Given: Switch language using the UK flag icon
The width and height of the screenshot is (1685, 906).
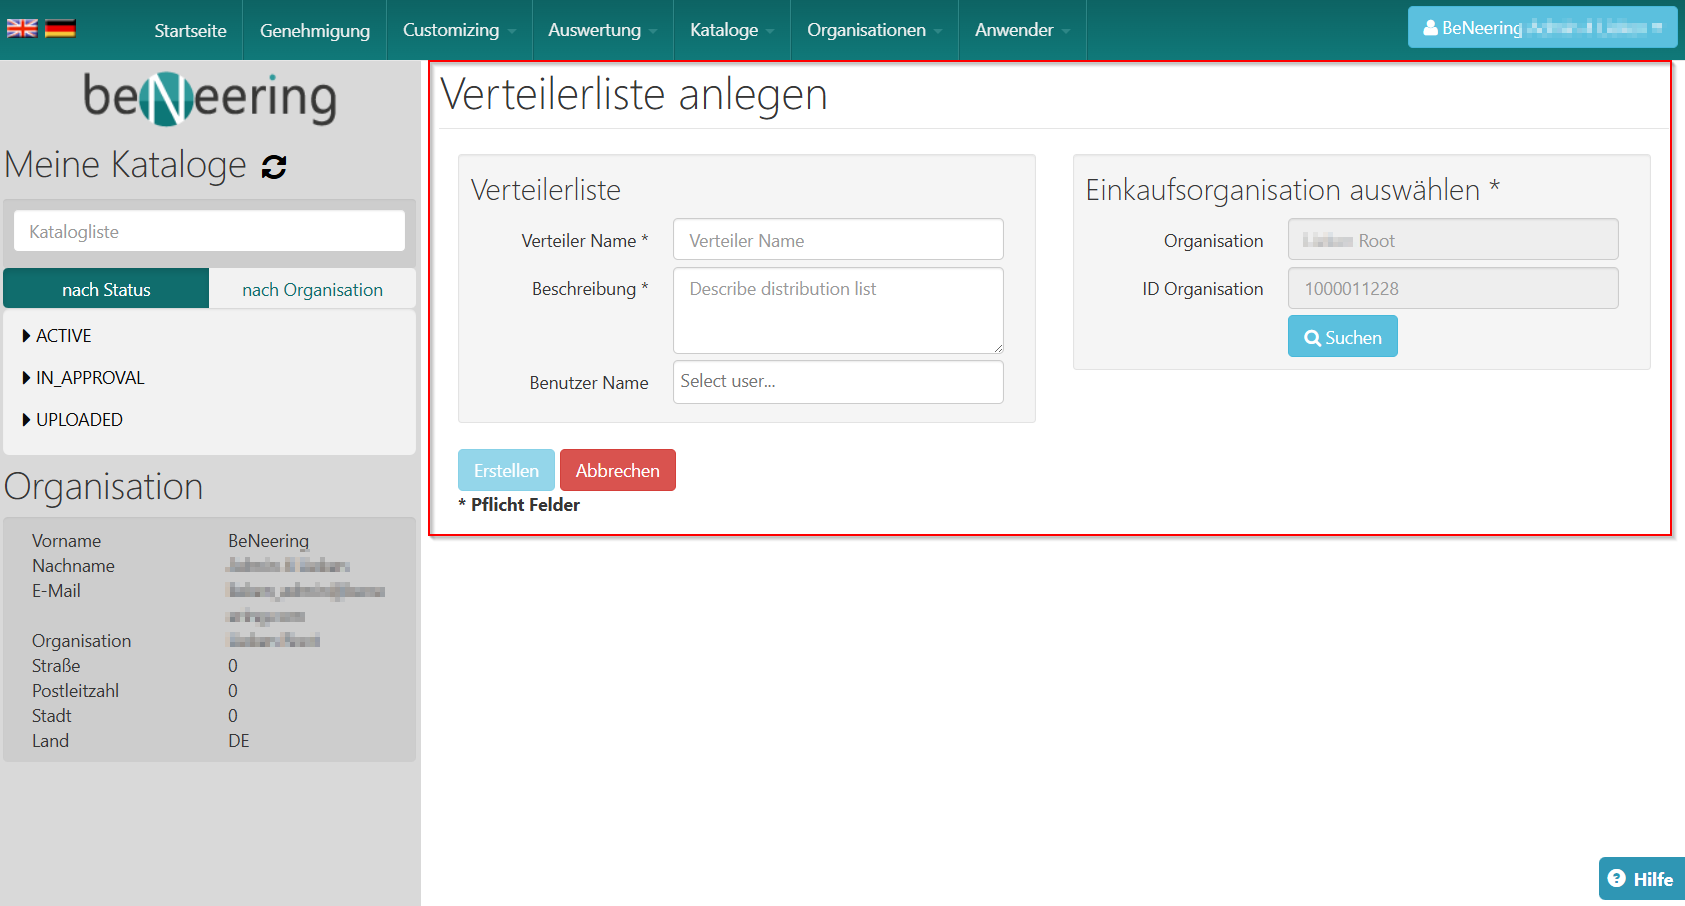Looking at the screenshot, I should pyautogui.click(x=21, y=28).
